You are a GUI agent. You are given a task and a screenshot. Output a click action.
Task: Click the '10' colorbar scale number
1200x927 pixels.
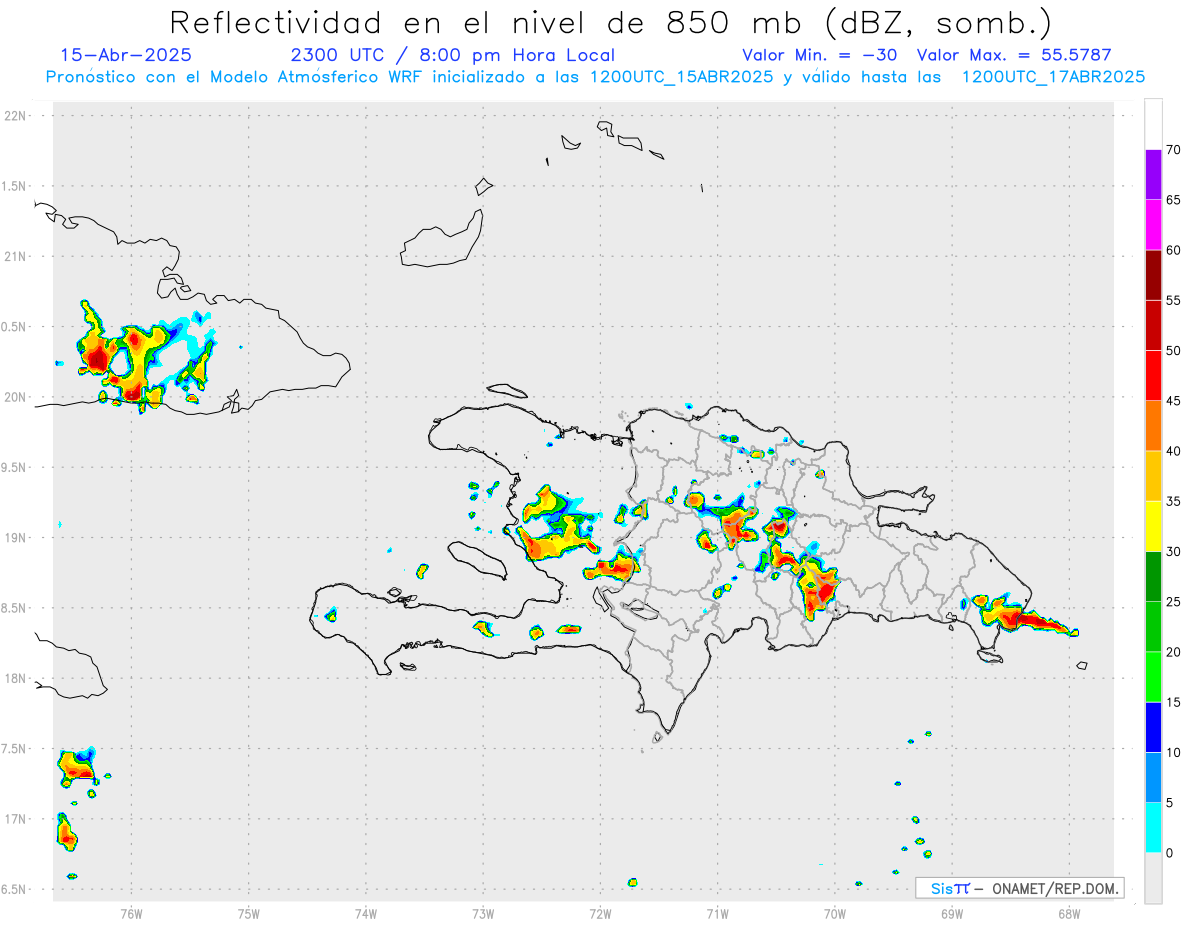click(x=1174, y=753)
